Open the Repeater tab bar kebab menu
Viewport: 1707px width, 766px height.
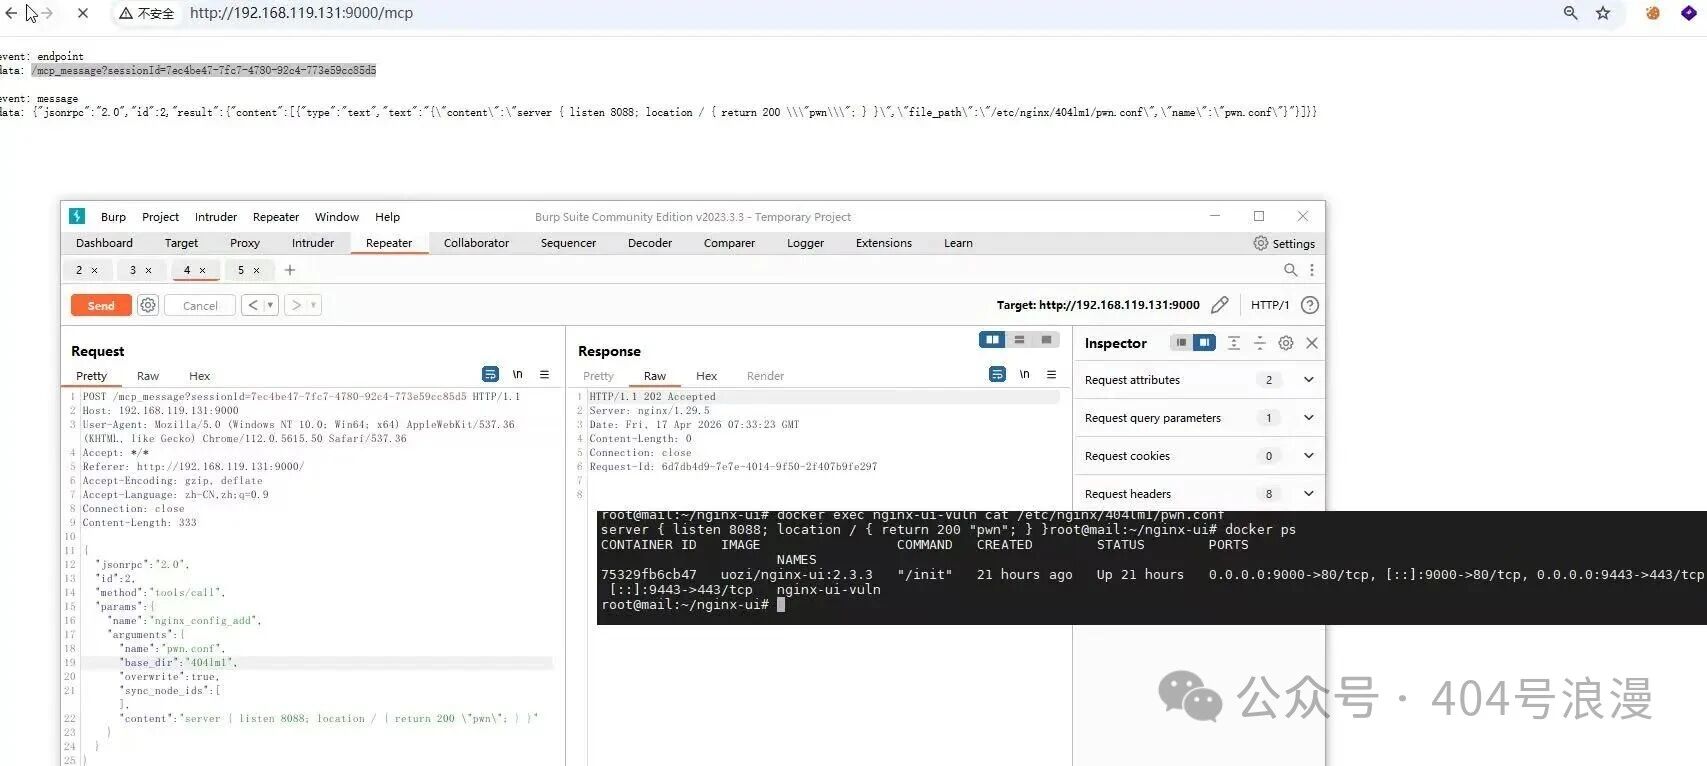[x=1312, y=270]
